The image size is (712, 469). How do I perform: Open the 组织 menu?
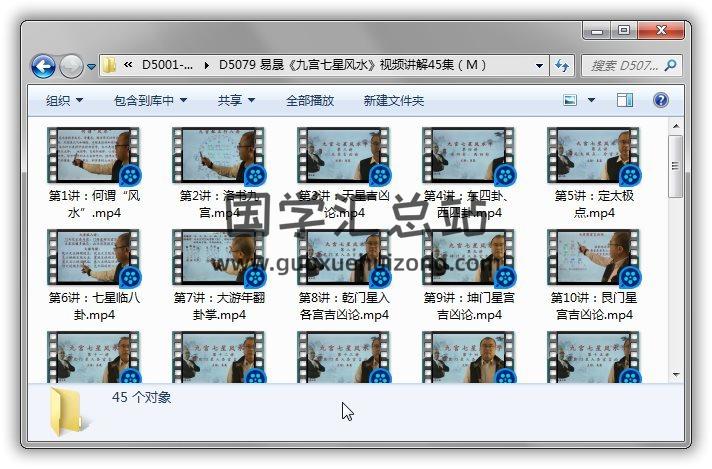64,101
